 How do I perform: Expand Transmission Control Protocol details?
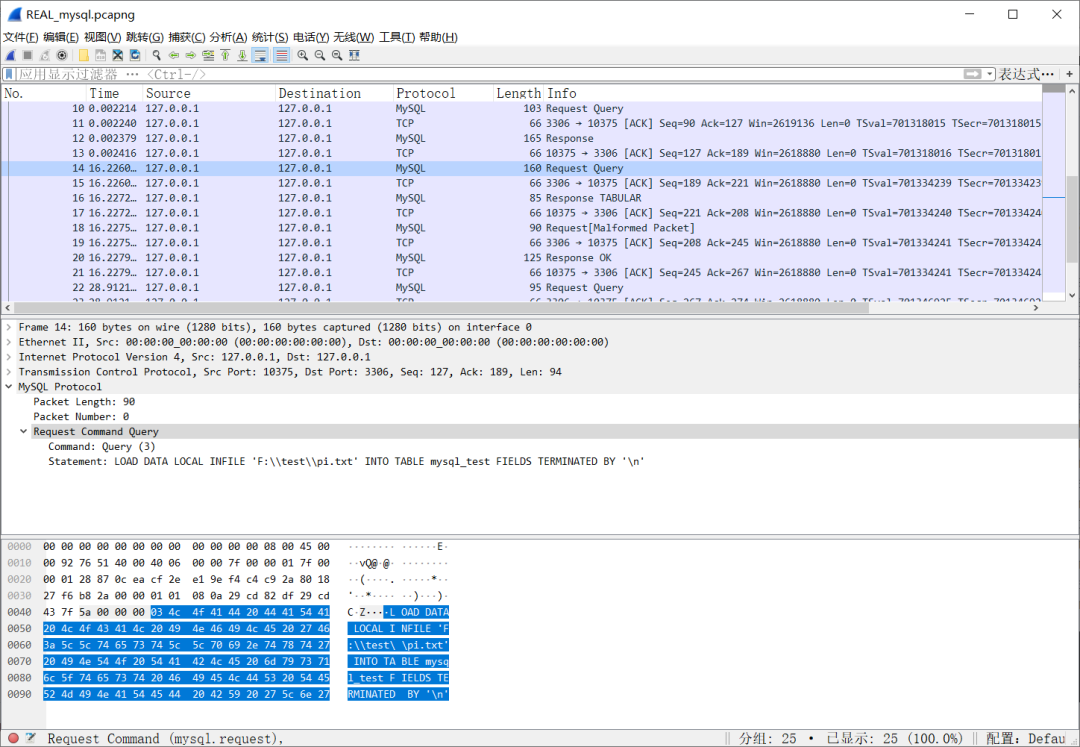[x=9, y=372]
